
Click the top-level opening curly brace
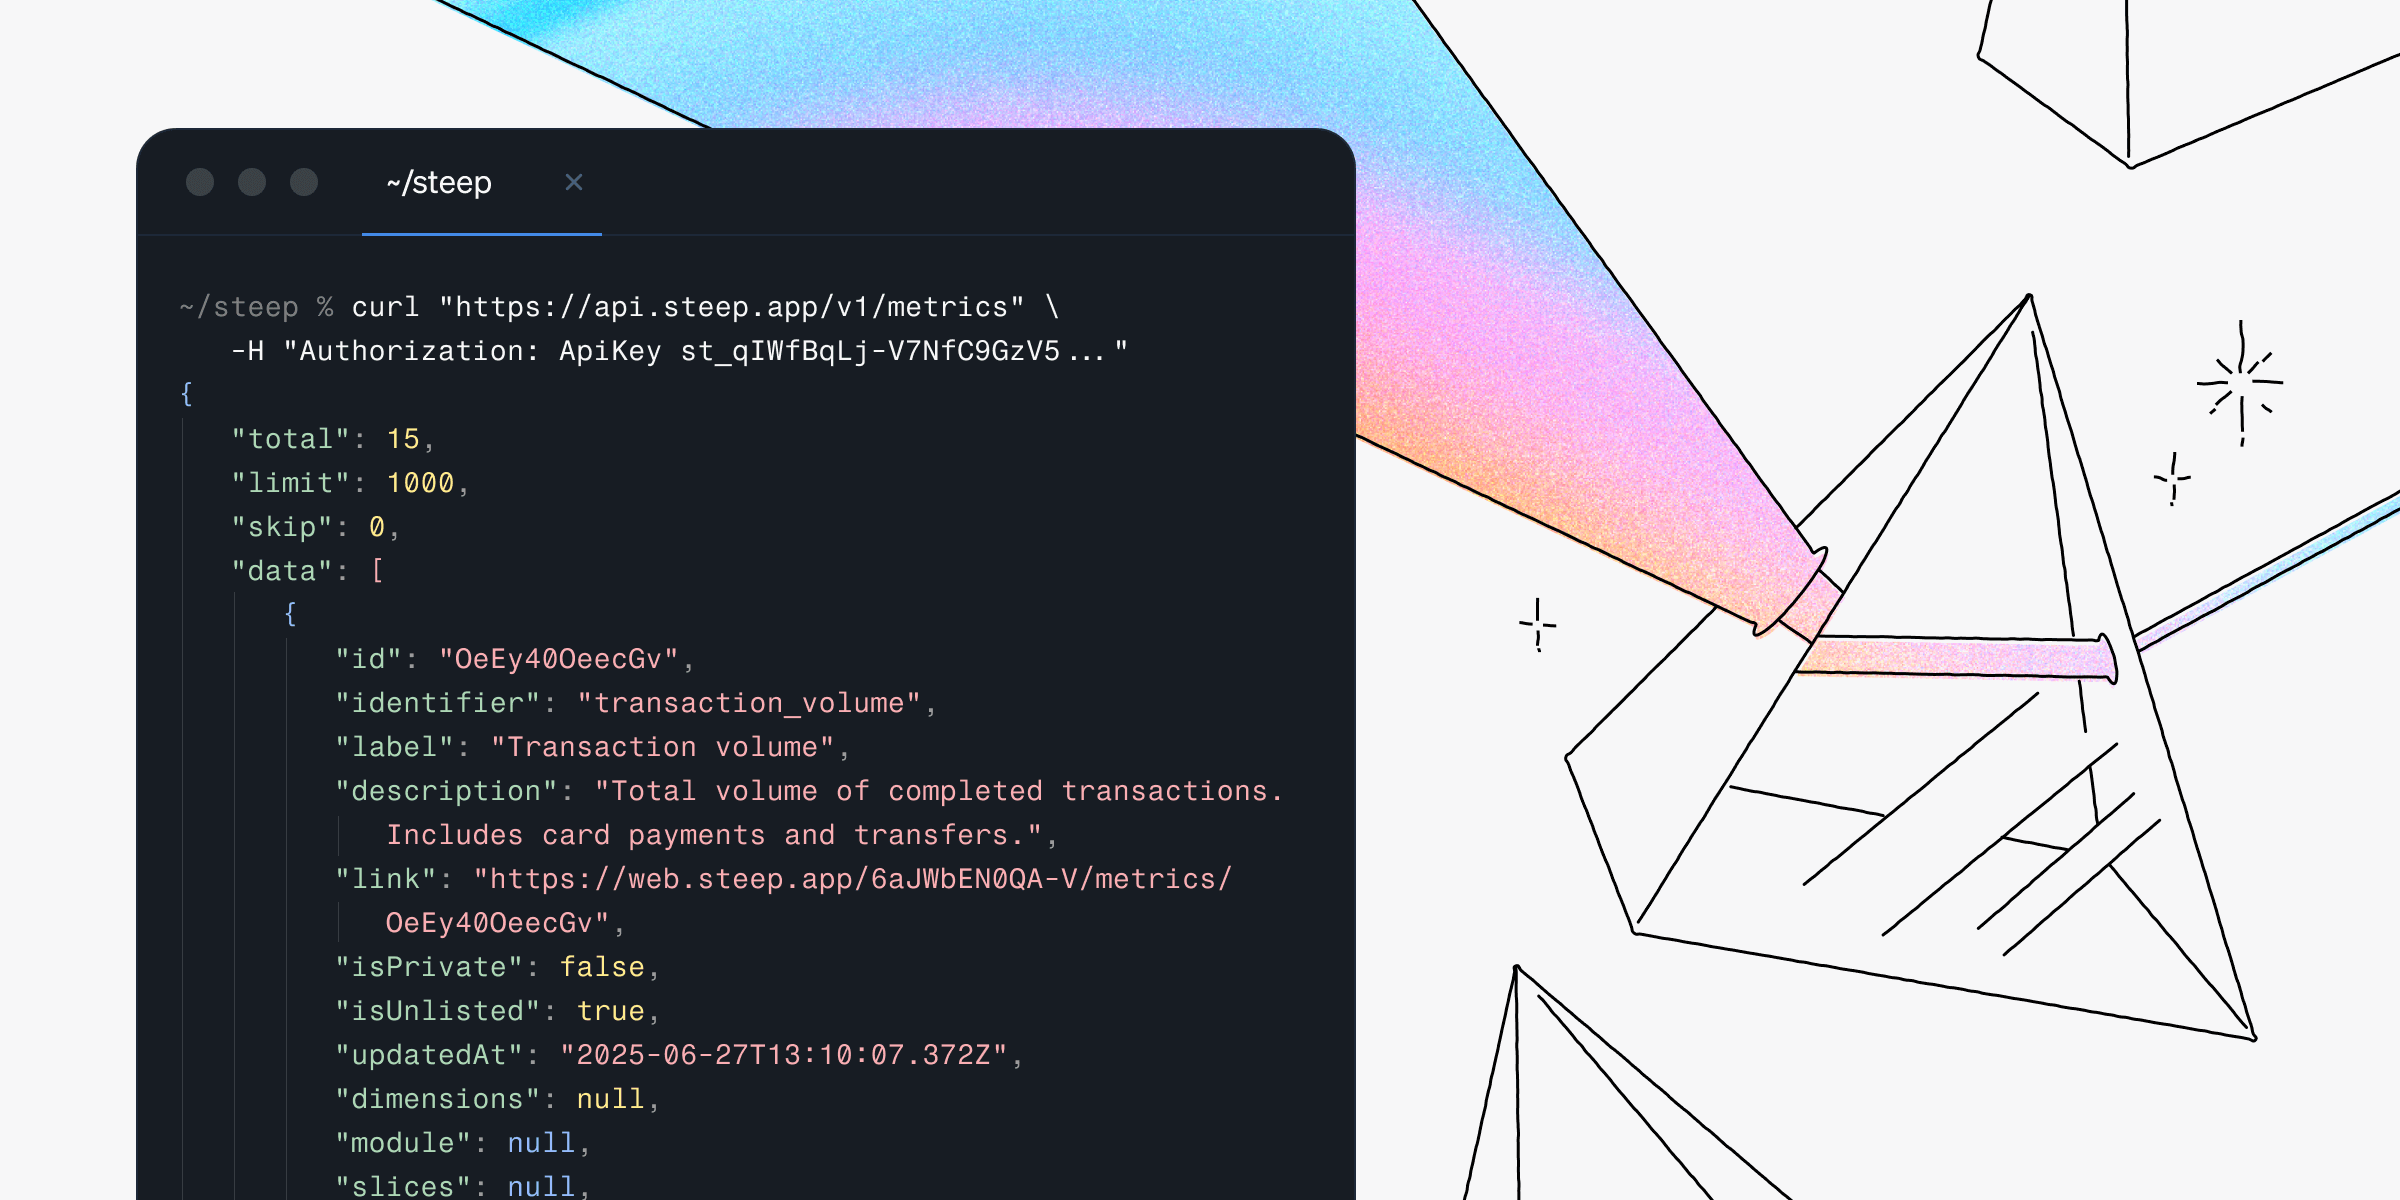click(x=186, y=394)
